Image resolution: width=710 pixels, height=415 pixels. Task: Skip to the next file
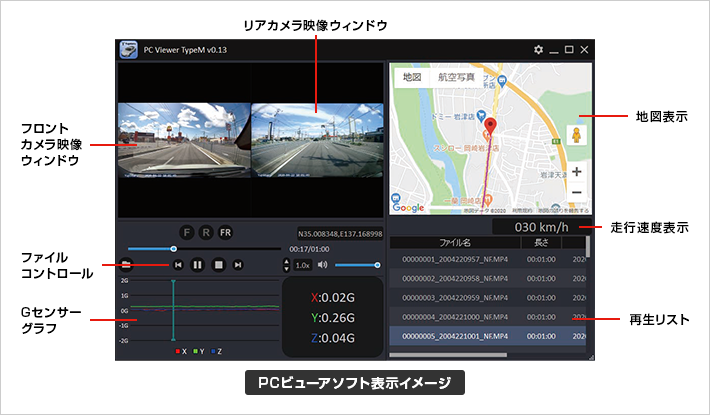(238, 265)
